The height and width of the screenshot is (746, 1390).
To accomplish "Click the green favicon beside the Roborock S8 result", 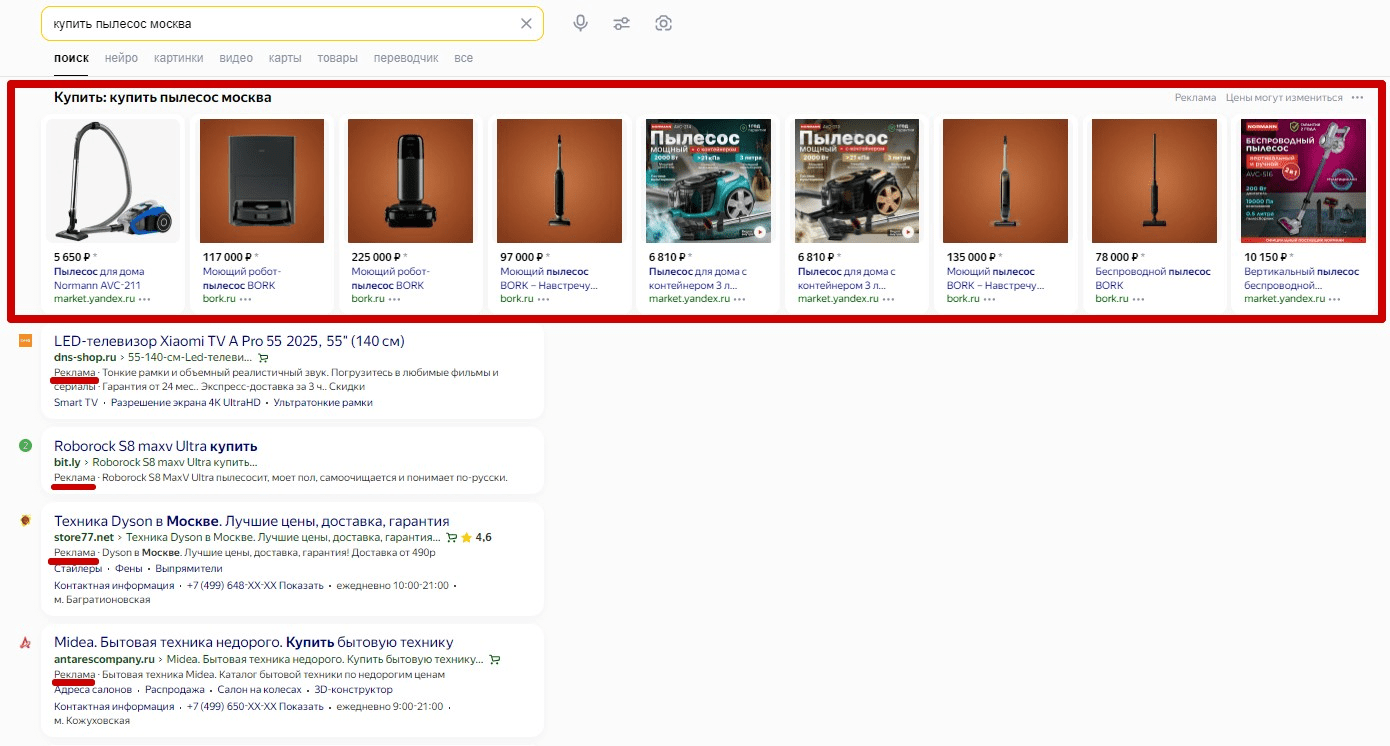I will click(26, 445).
